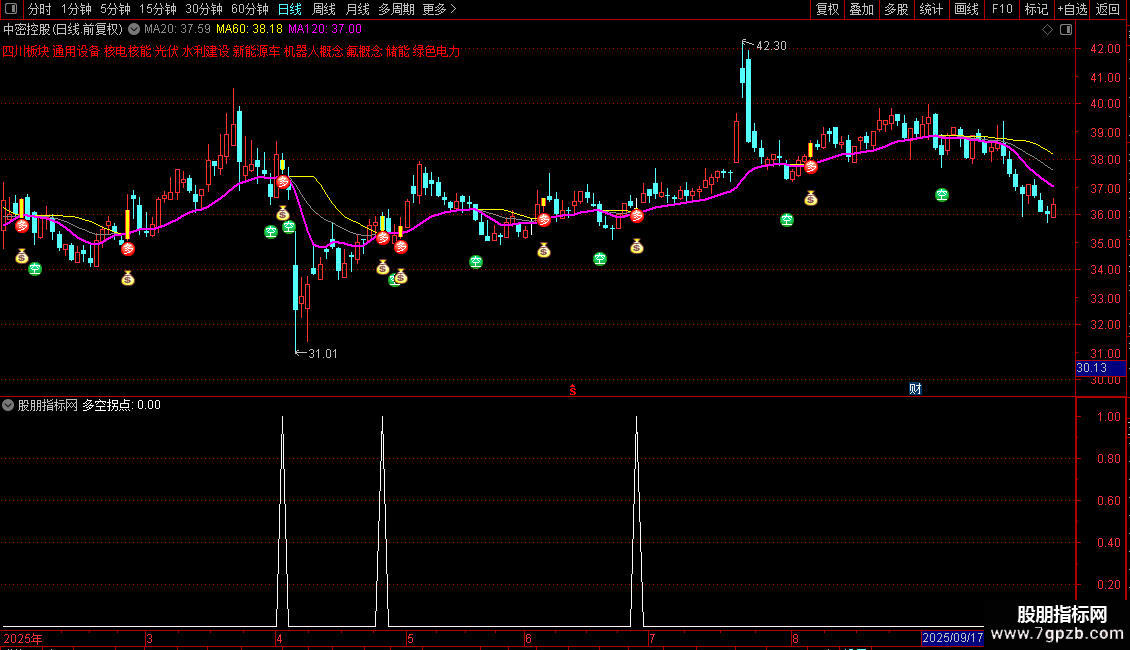Click the 标记 mark button

tap(1036, 9)
